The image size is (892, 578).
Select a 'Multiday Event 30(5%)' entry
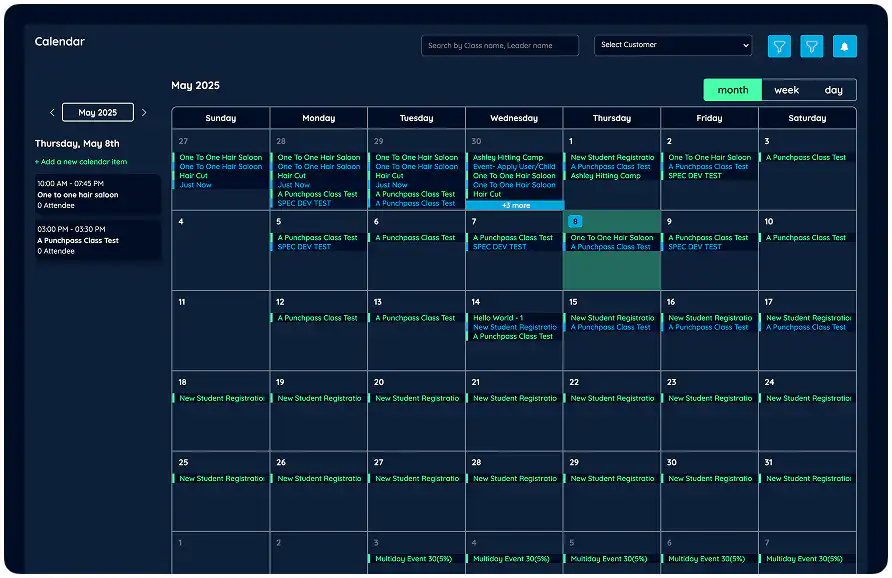[415, 558]
